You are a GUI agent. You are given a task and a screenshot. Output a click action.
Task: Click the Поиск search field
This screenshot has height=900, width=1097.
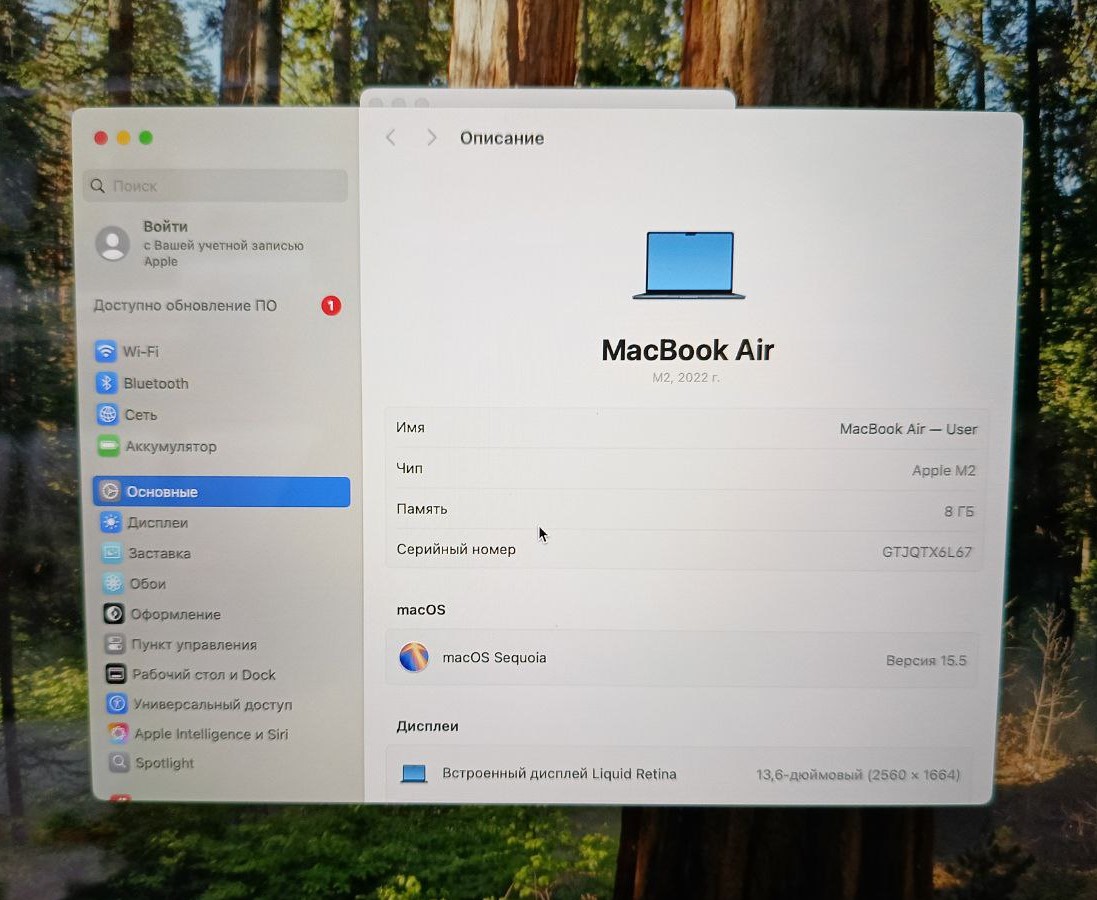(215, 185)
